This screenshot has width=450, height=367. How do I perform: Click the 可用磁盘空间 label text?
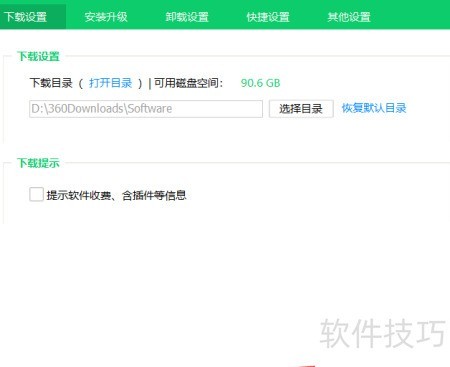(x=188, y=83)
